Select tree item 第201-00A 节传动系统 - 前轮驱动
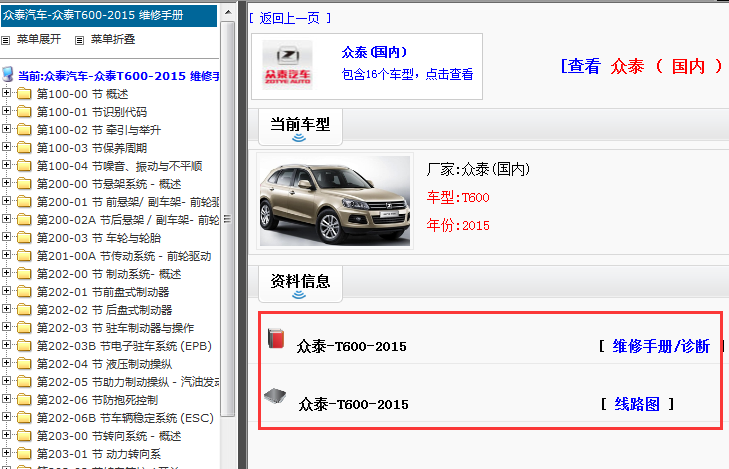729x469 pixels. click(124, 256)
